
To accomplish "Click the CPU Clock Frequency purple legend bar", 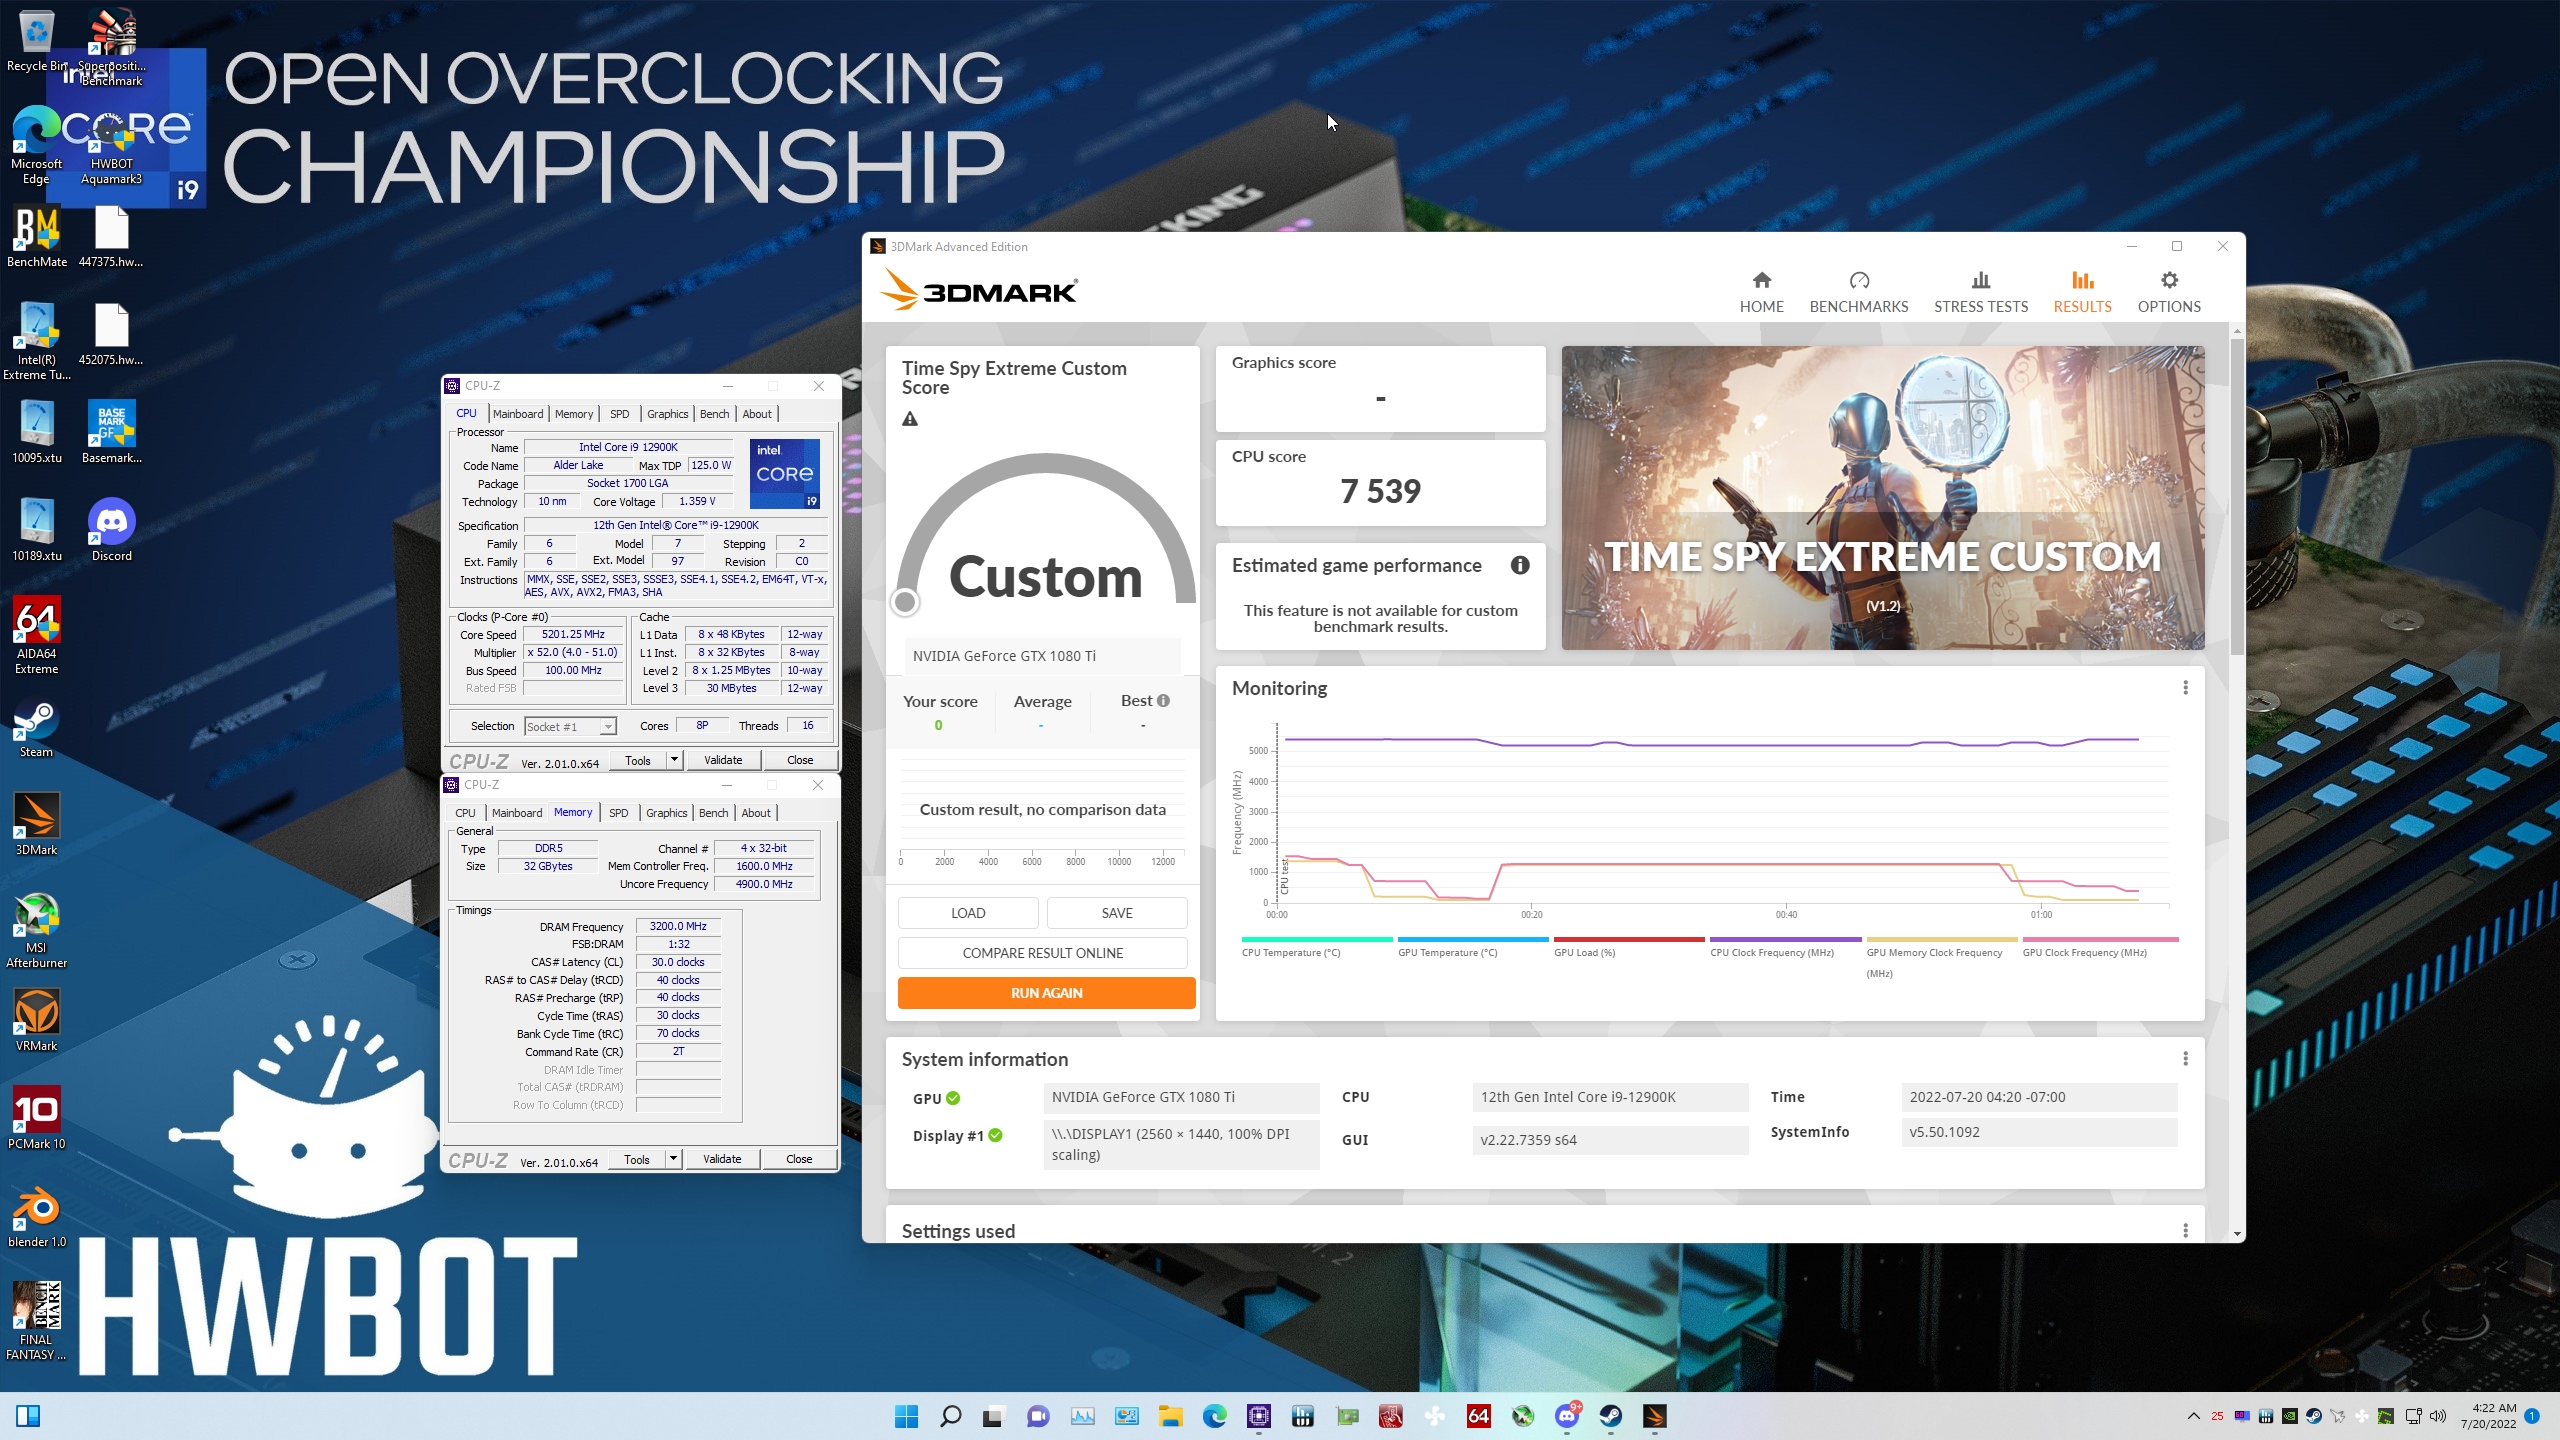I will pos(1785,940).
